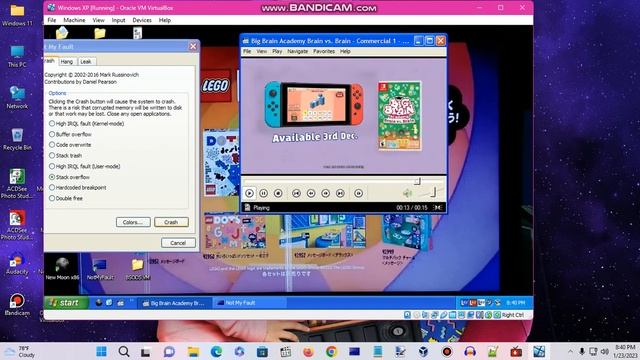The image size is (640, 360).
Task: Open Task View on Windows taskbar
Action: tap(145, 351)
